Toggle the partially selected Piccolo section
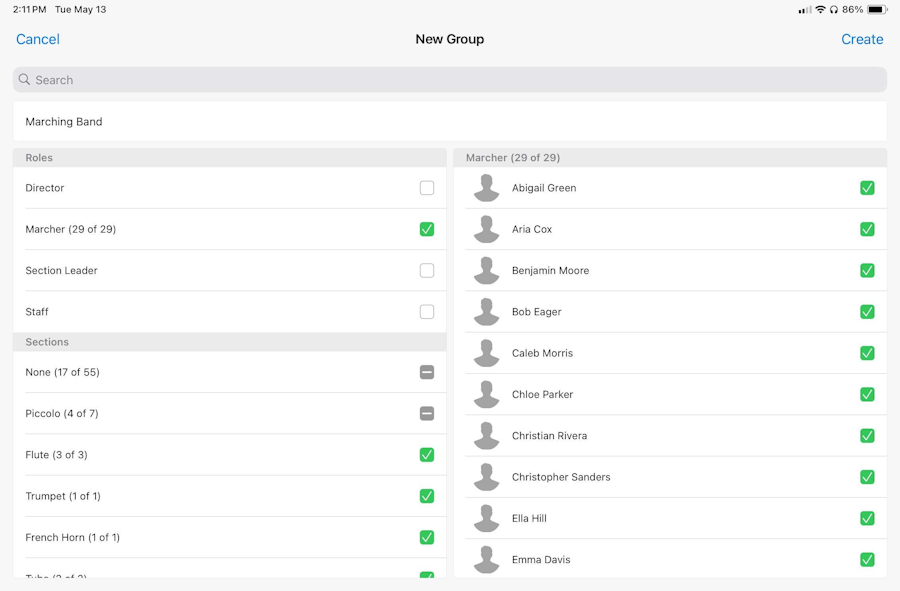900x591 pixels. [427, 414]
